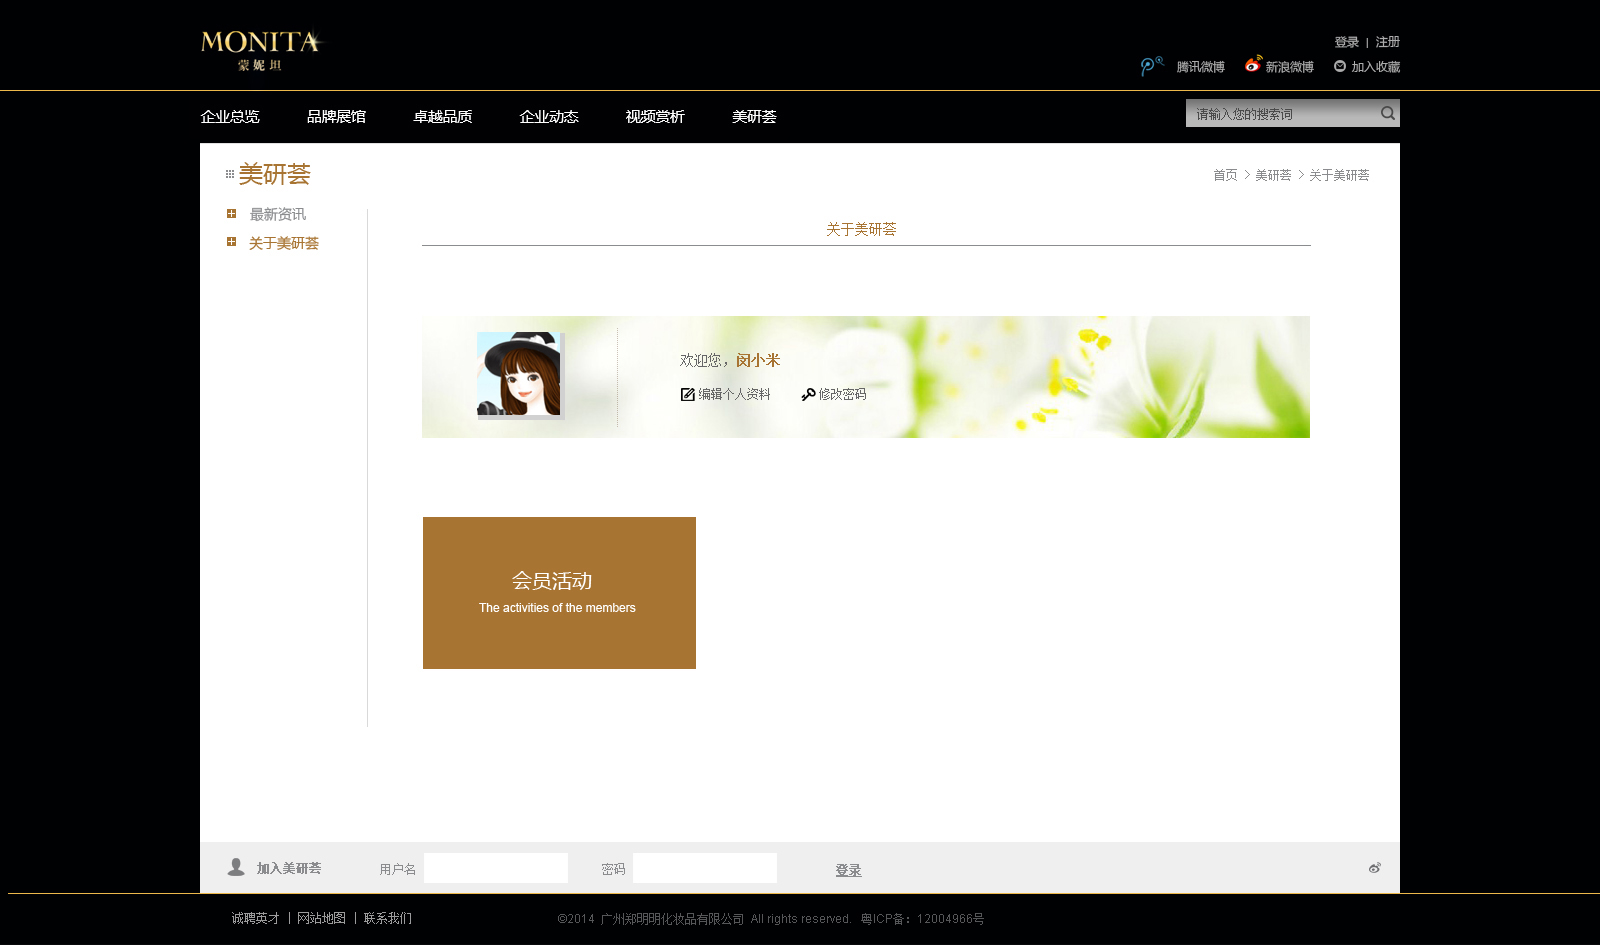Click the edit profile pencil icon
This screenshot has width=1600, height=945.
click(x=688, y=394)
